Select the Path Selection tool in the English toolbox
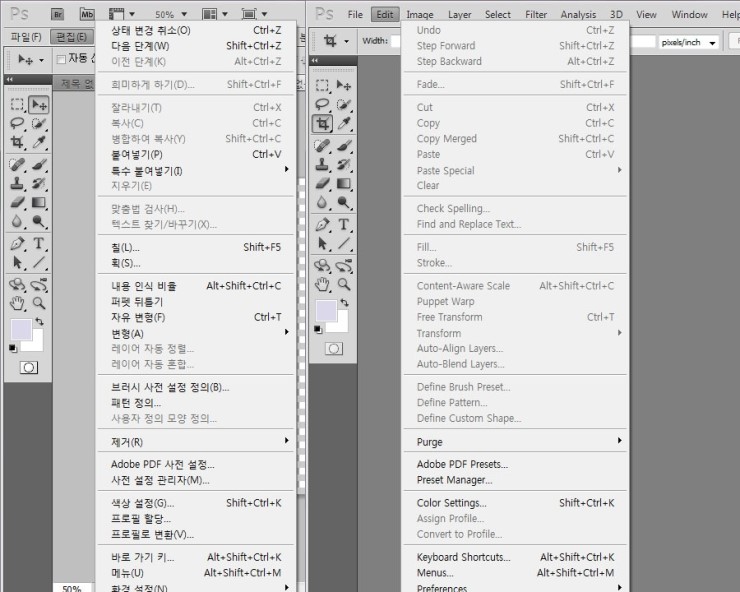Viewport: 740px width, 592px height. coord(322,244)
